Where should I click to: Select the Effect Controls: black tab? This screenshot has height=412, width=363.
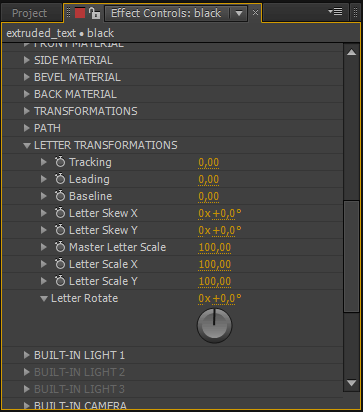click(166, 13)
